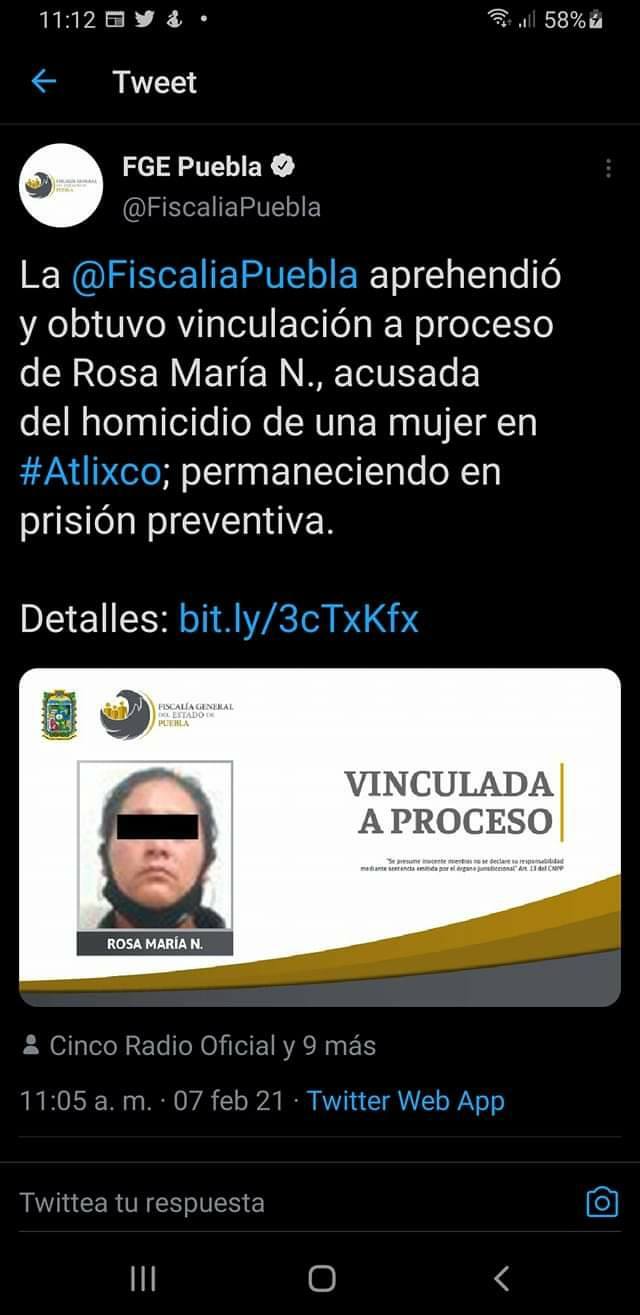Tap the FGE Puebla account name

click(x=192, y=166)
